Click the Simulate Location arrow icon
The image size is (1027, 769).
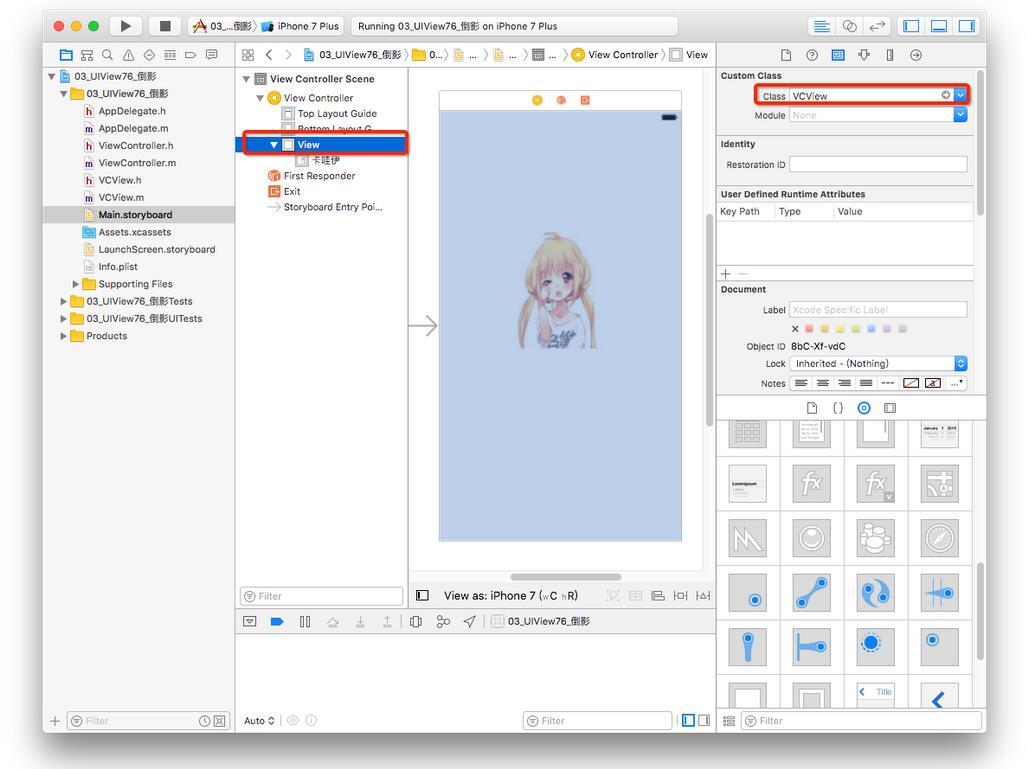click(469, 621)
